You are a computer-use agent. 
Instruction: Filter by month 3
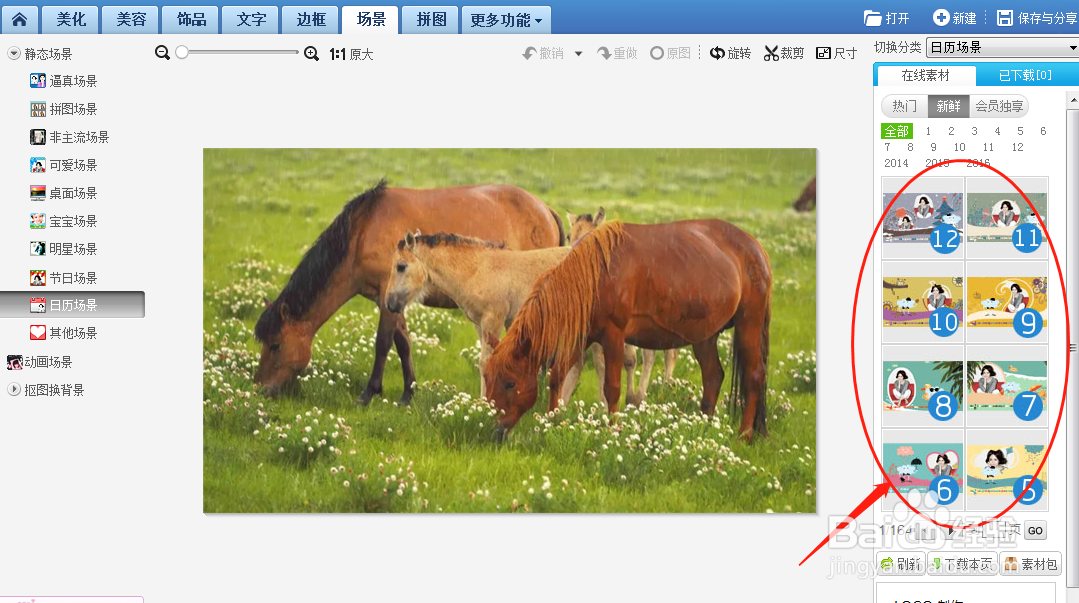[x=974, y=131]
